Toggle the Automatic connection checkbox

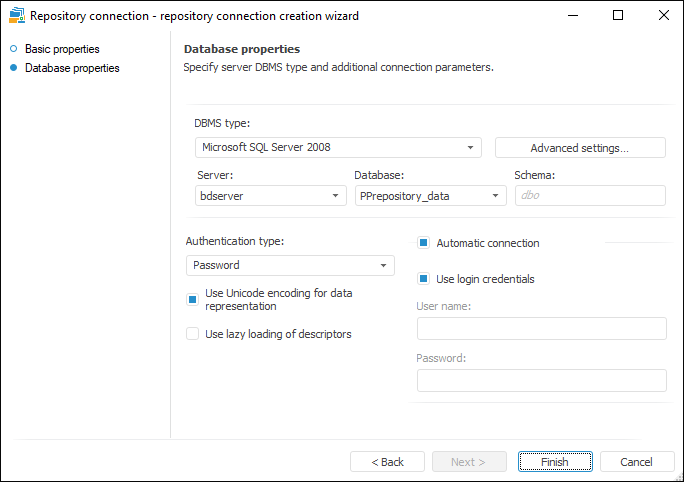[x=424, y=243]
